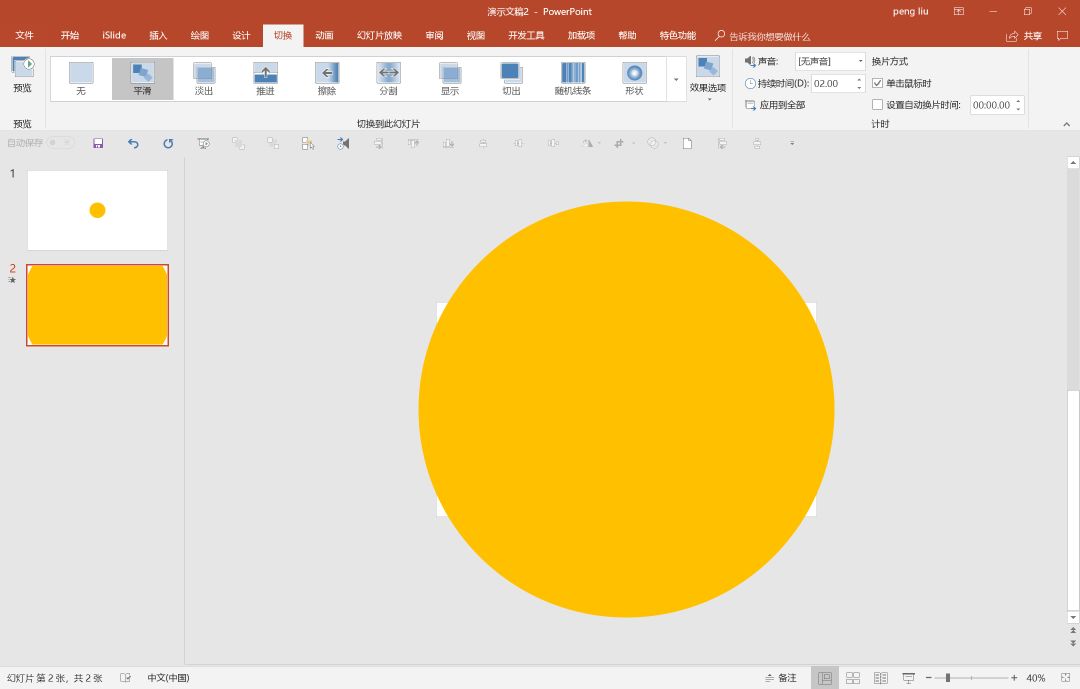This screenshot has height=689, width=1080.
Task: Toggle the 单击鼠标时 checkbox
Action: pos(878,83)
